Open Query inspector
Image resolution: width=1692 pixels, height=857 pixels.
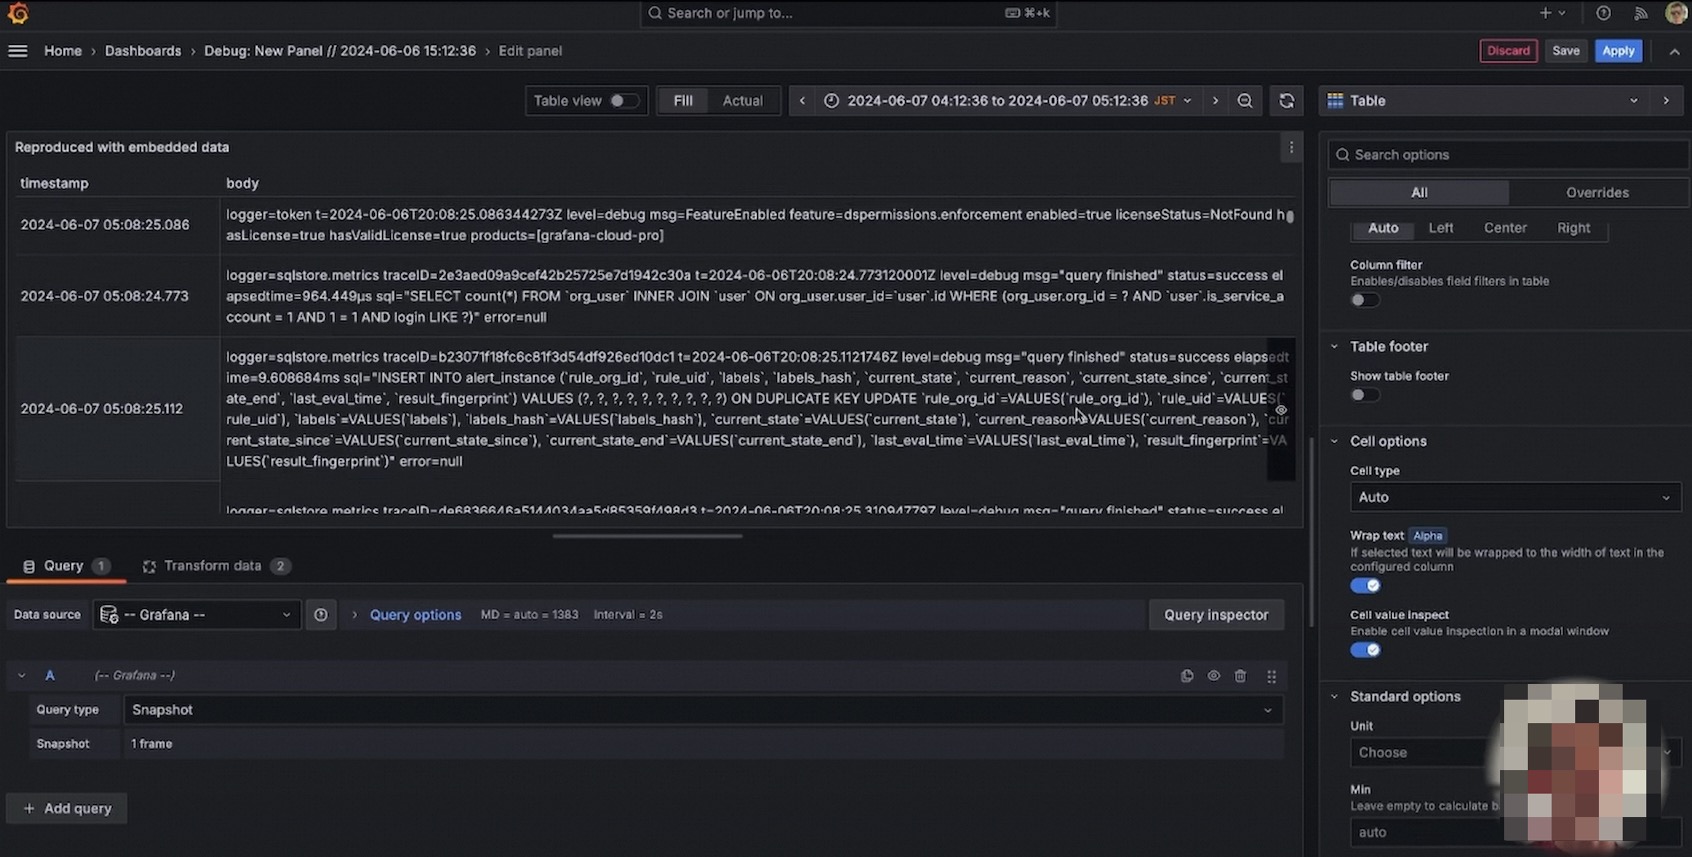coord(1216,615)
